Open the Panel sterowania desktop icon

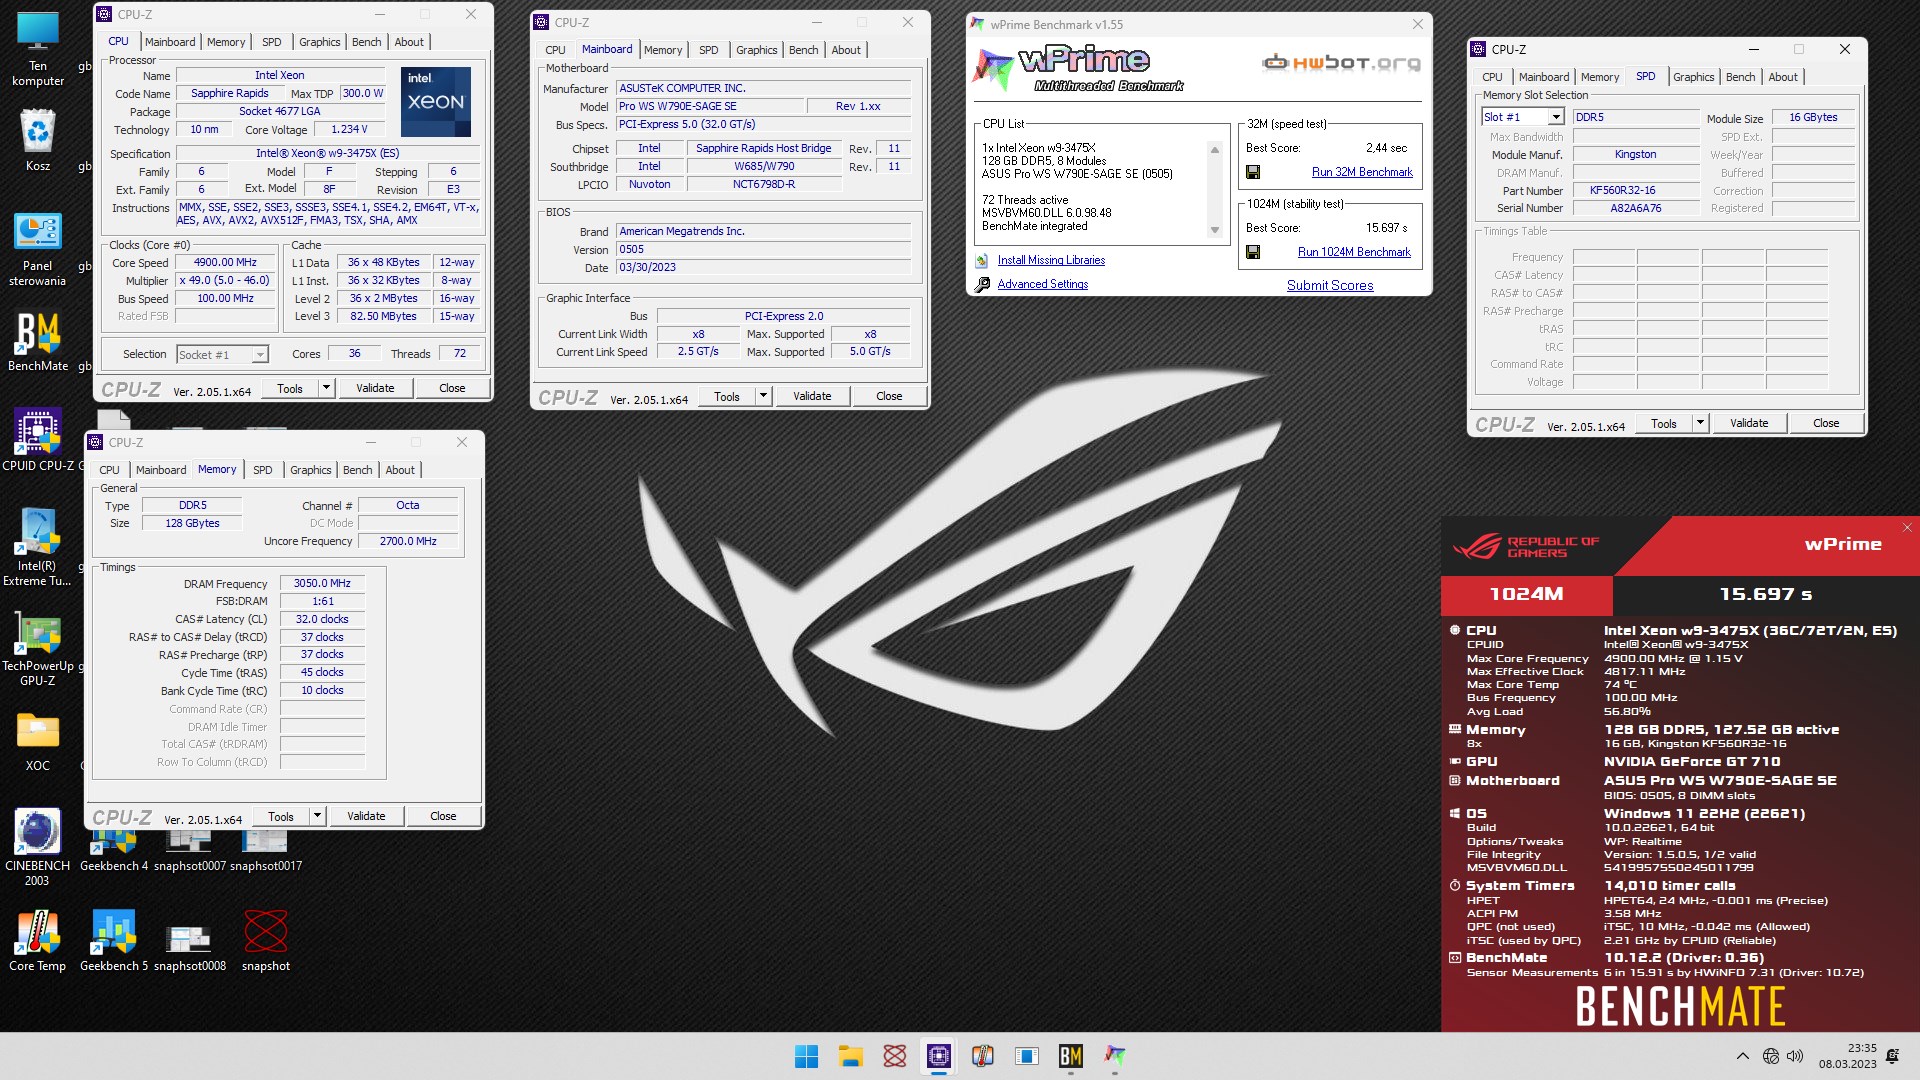38,250
